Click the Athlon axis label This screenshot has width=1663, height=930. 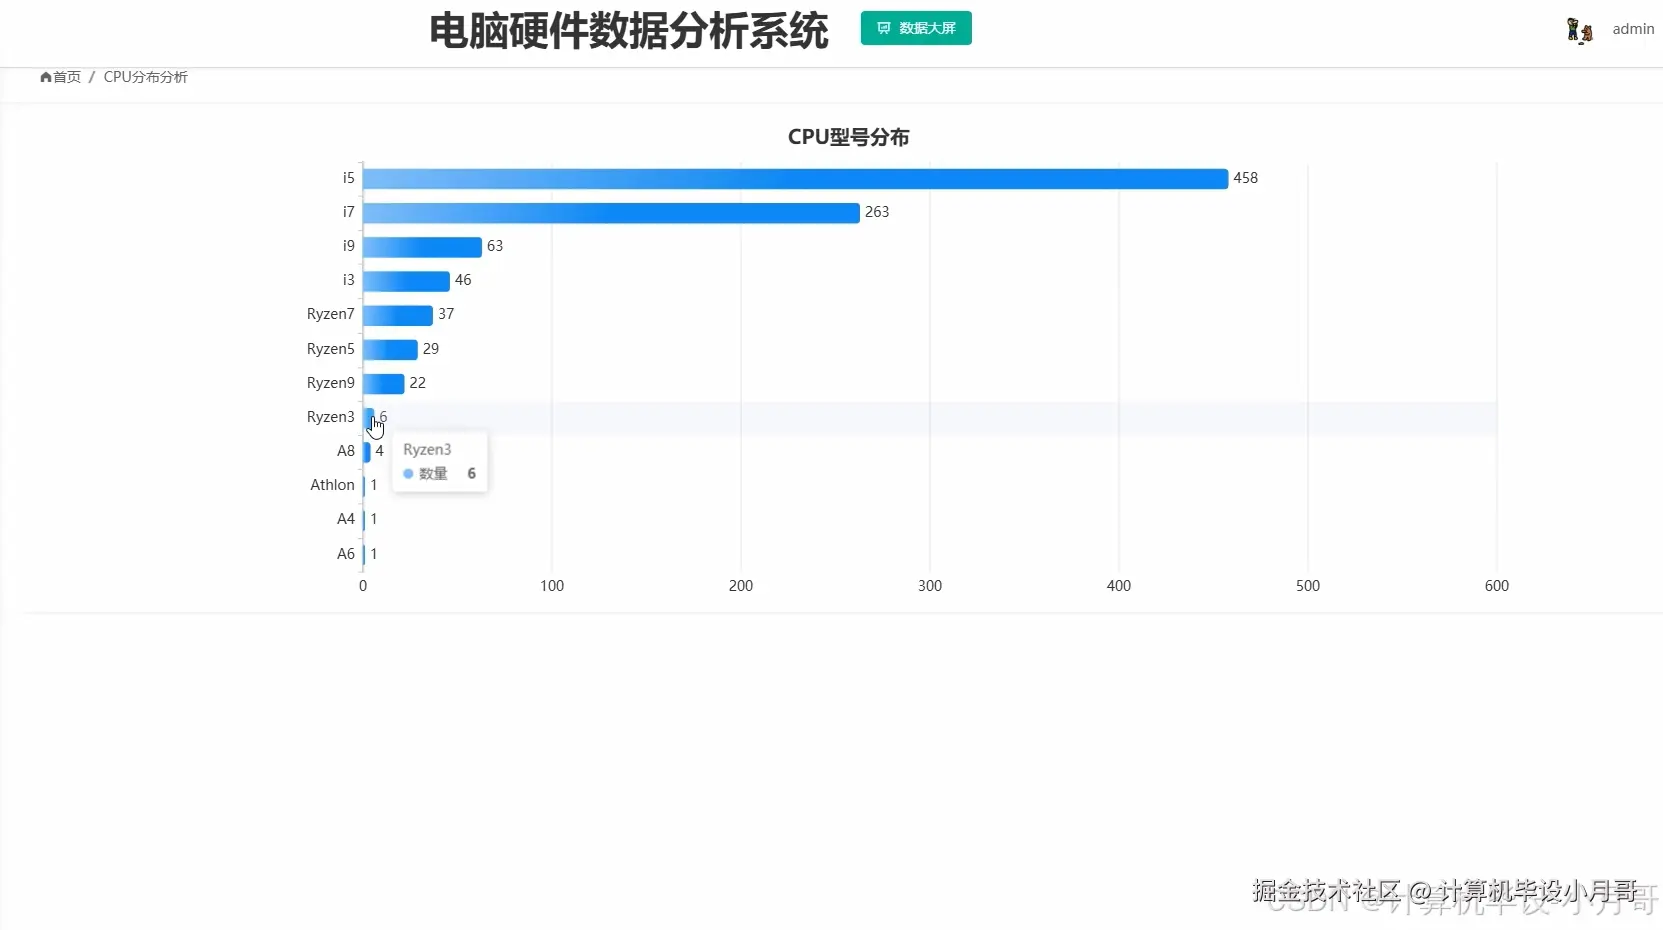[332, 485]
